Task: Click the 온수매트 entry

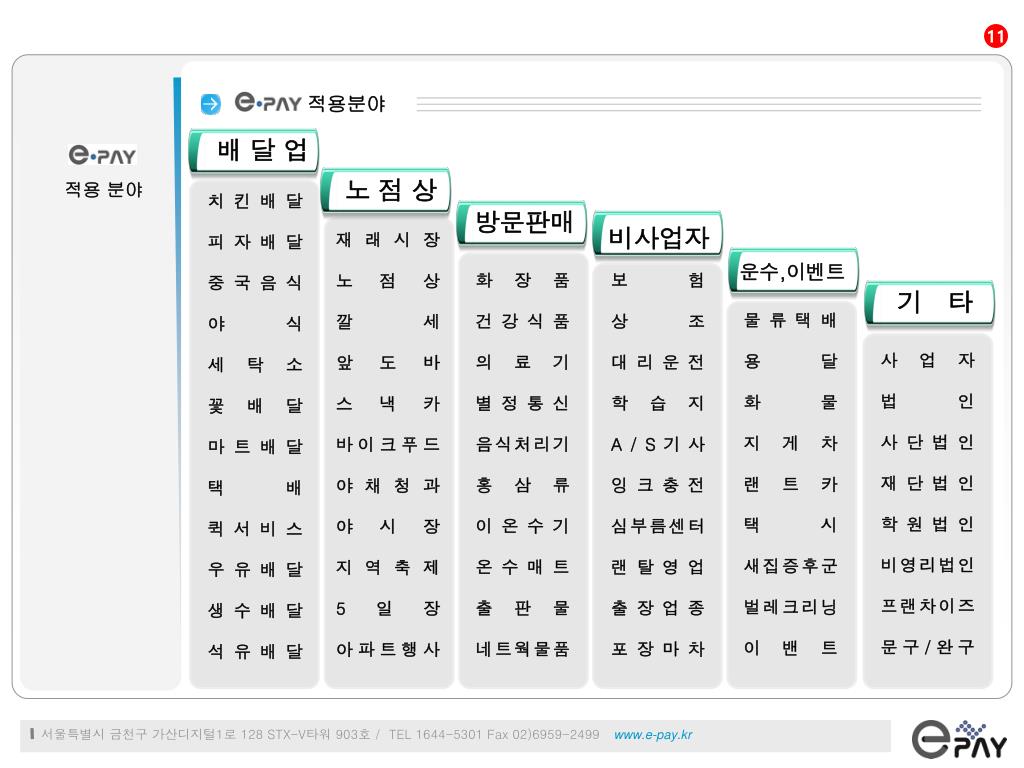Action: (522, 566)
